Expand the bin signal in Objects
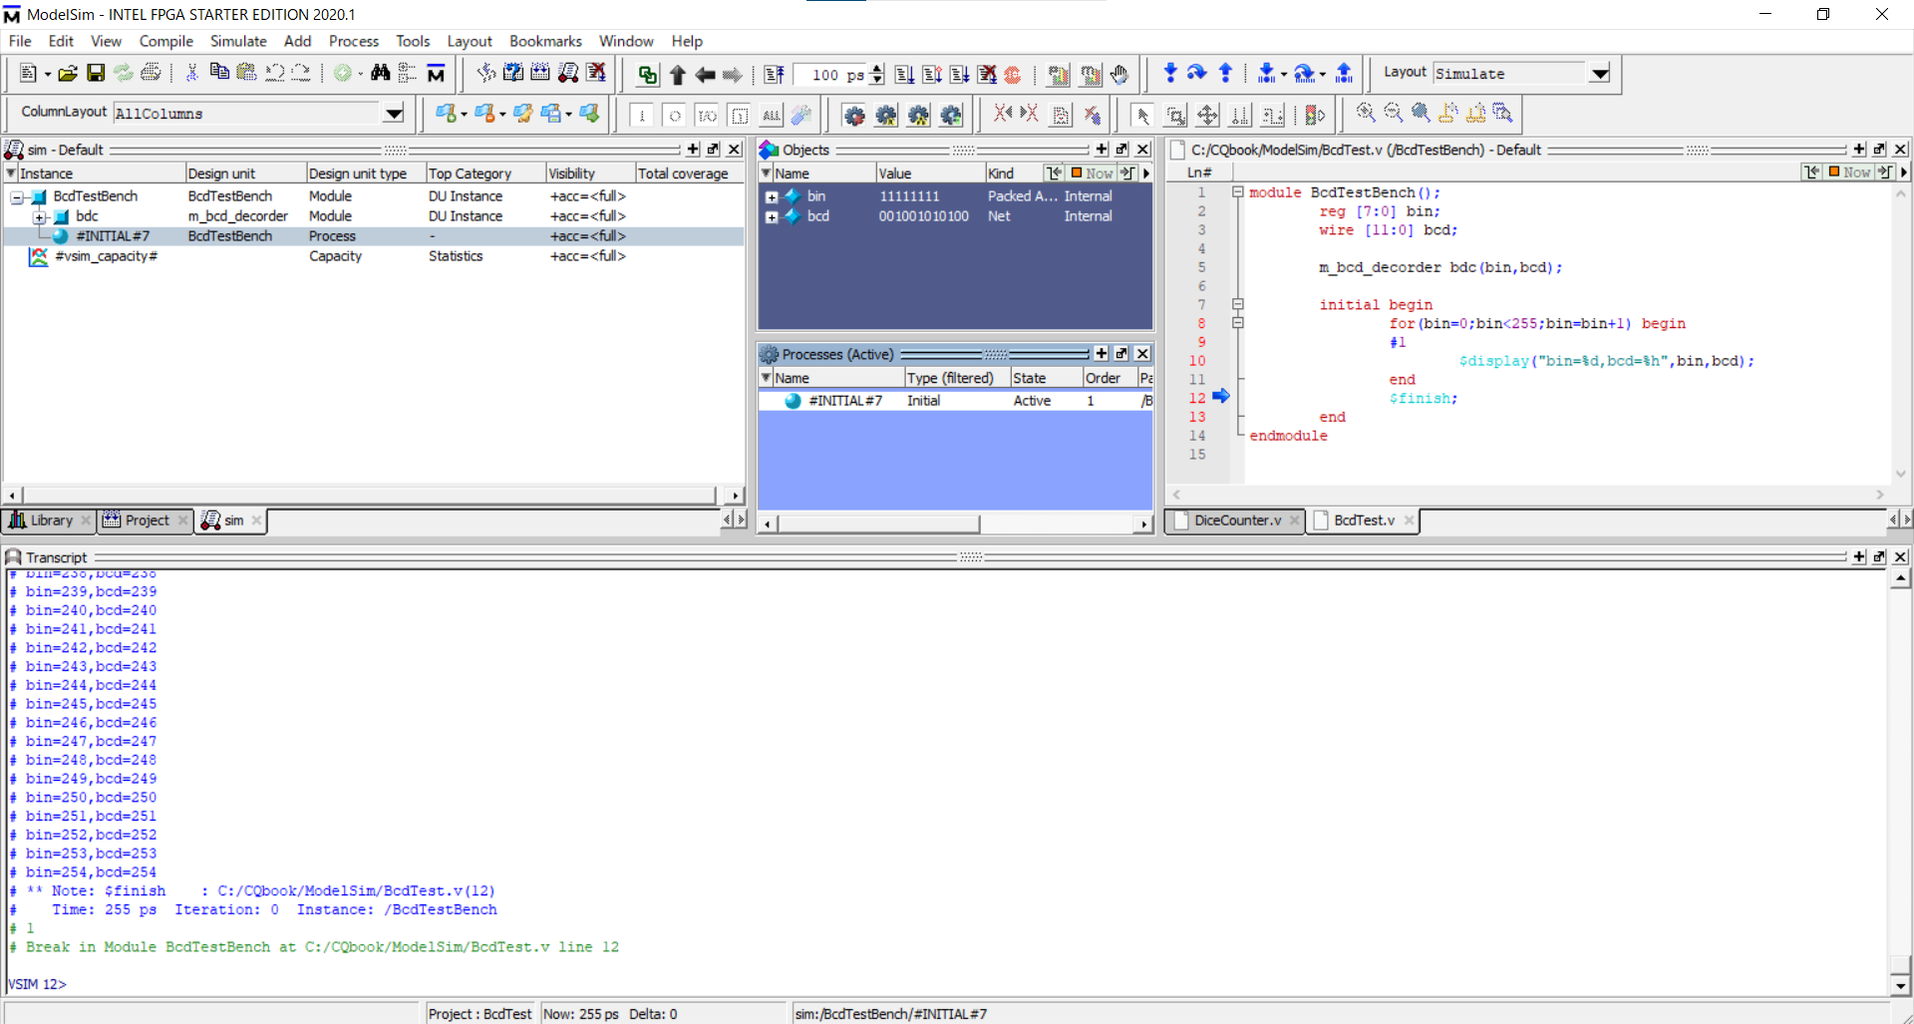Image resolution: width=1914 pixels, height=1024 pixels. click(771, 197)
